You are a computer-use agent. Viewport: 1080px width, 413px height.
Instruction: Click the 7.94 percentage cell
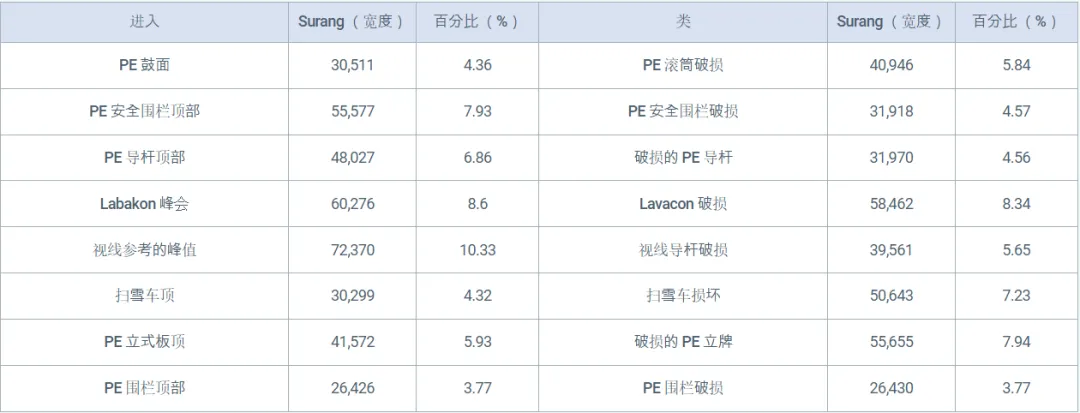1016,341
